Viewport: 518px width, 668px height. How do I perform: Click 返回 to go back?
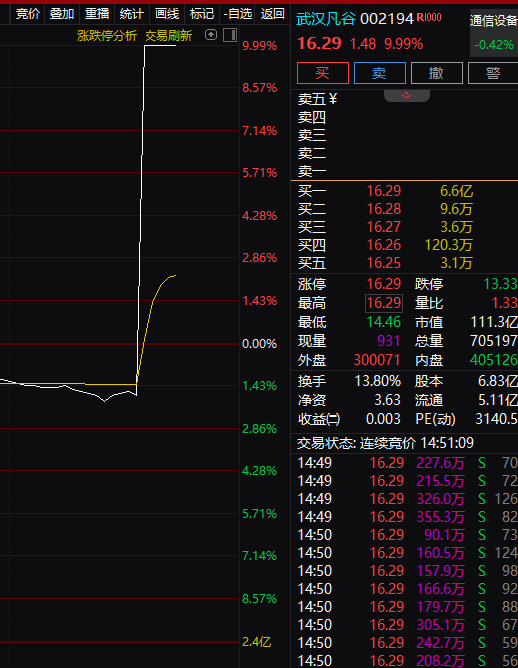(x=272, y=14)
